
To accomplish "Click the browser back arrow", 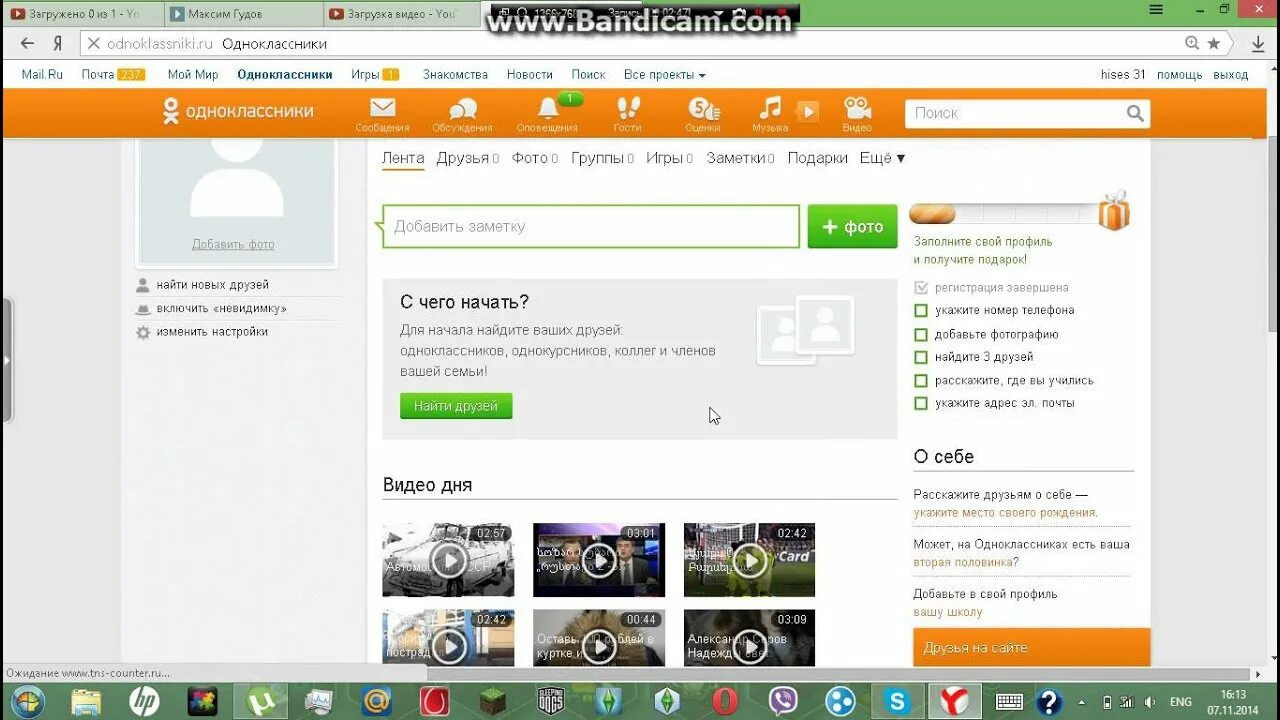I will pyautogui.click(x=27, y=43).
